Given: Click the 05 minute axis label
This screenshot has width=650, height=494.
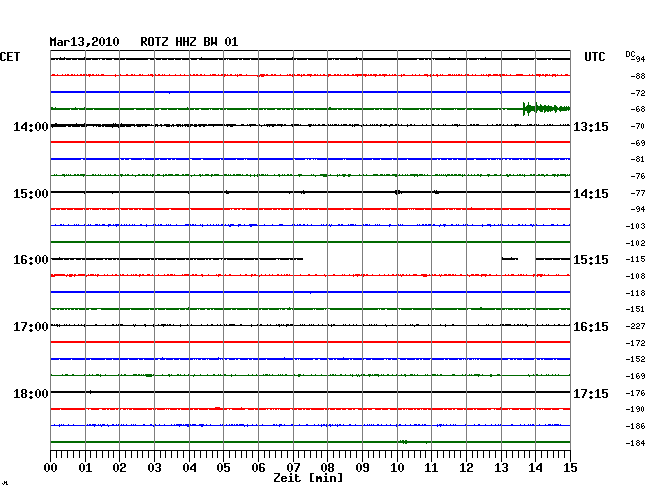Looking at the screenshot, I should pyautogui.click(x=223, y=468).
